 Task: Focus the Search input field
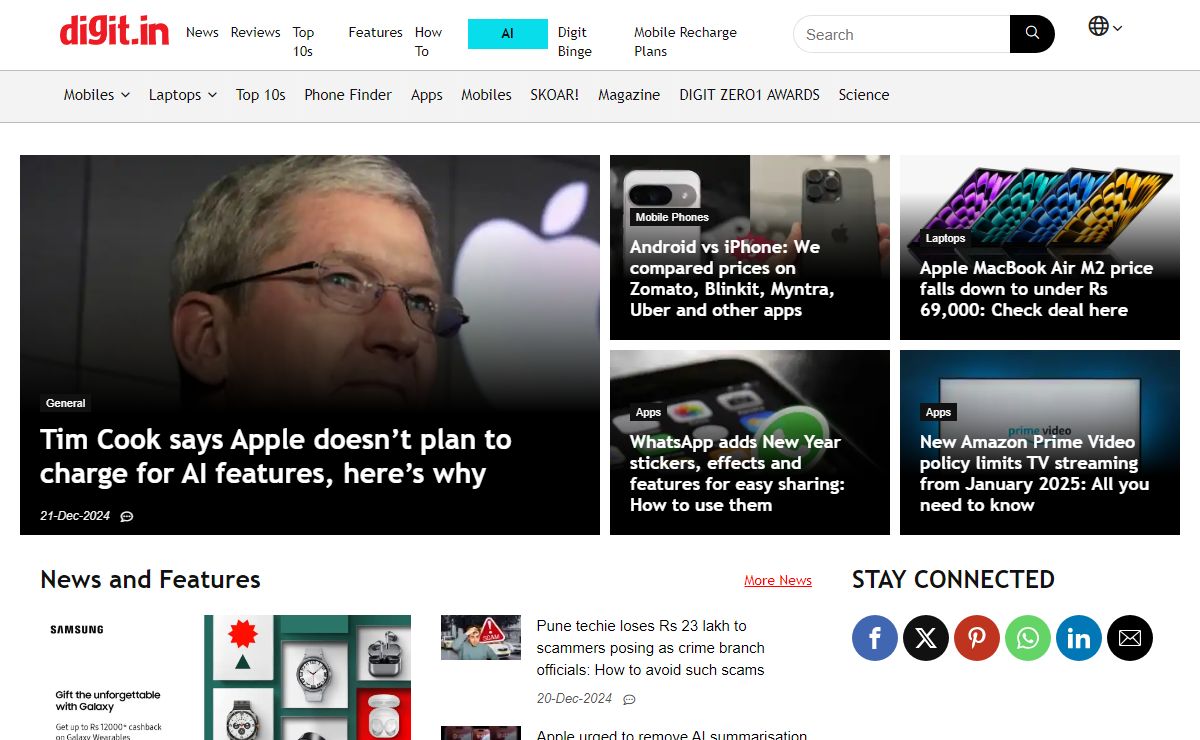[x=901, y=34]
